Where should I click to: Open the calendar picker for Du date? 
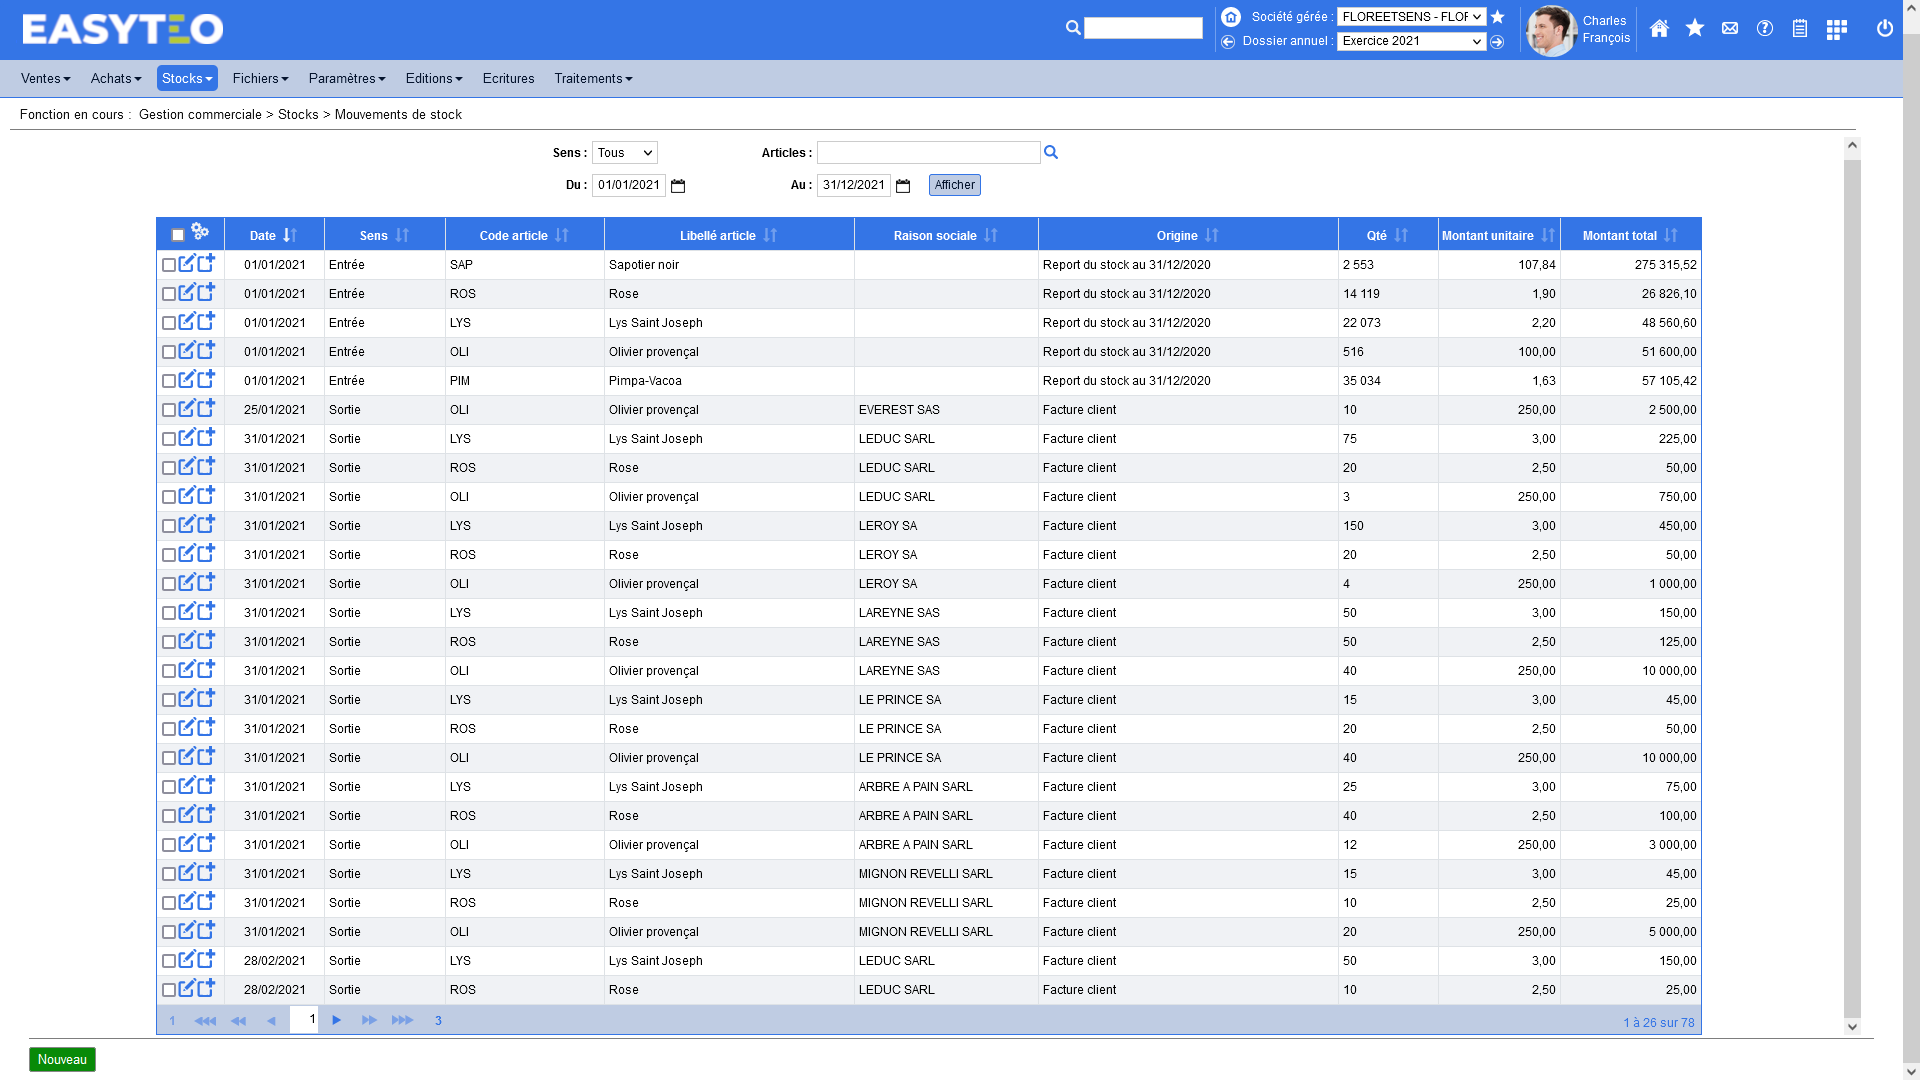[x=678, y=186]
